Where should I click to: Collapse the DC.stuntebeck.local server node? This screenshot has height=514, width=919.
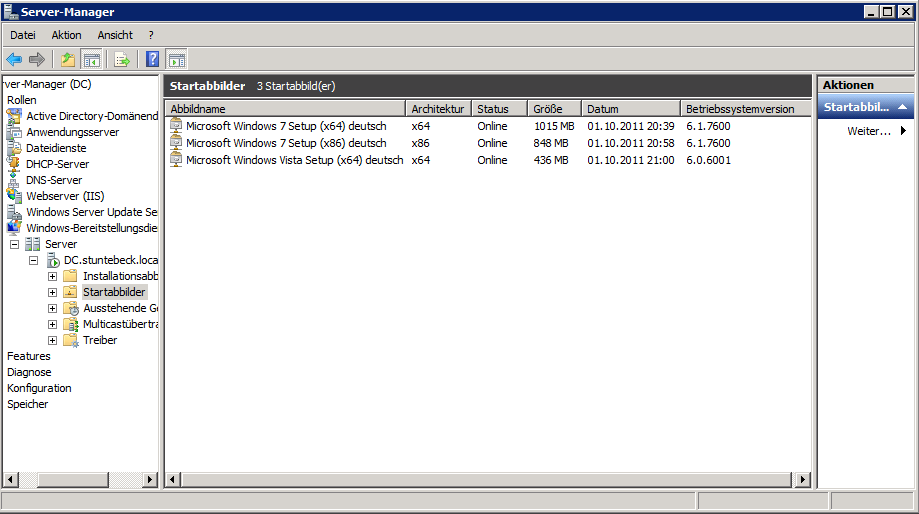(33, 260)
